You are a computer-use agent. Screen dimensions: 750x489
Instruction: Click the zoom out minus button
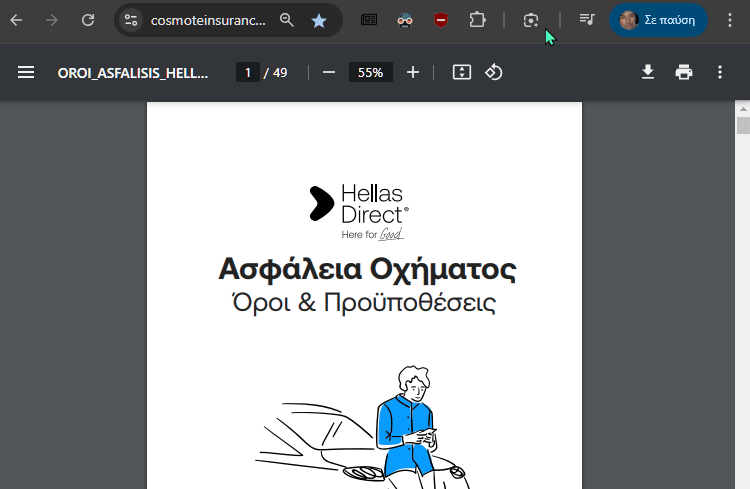328,72
